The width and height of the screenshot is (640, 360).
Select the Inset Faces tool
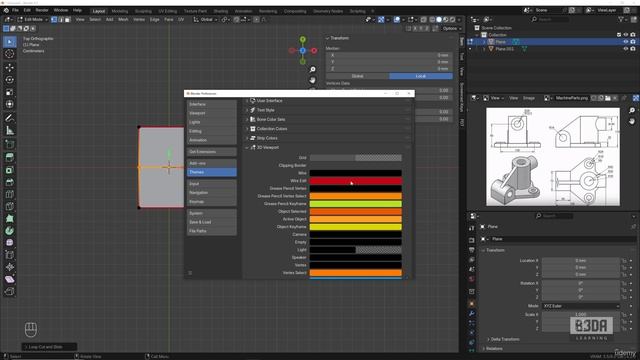[10, 170]
